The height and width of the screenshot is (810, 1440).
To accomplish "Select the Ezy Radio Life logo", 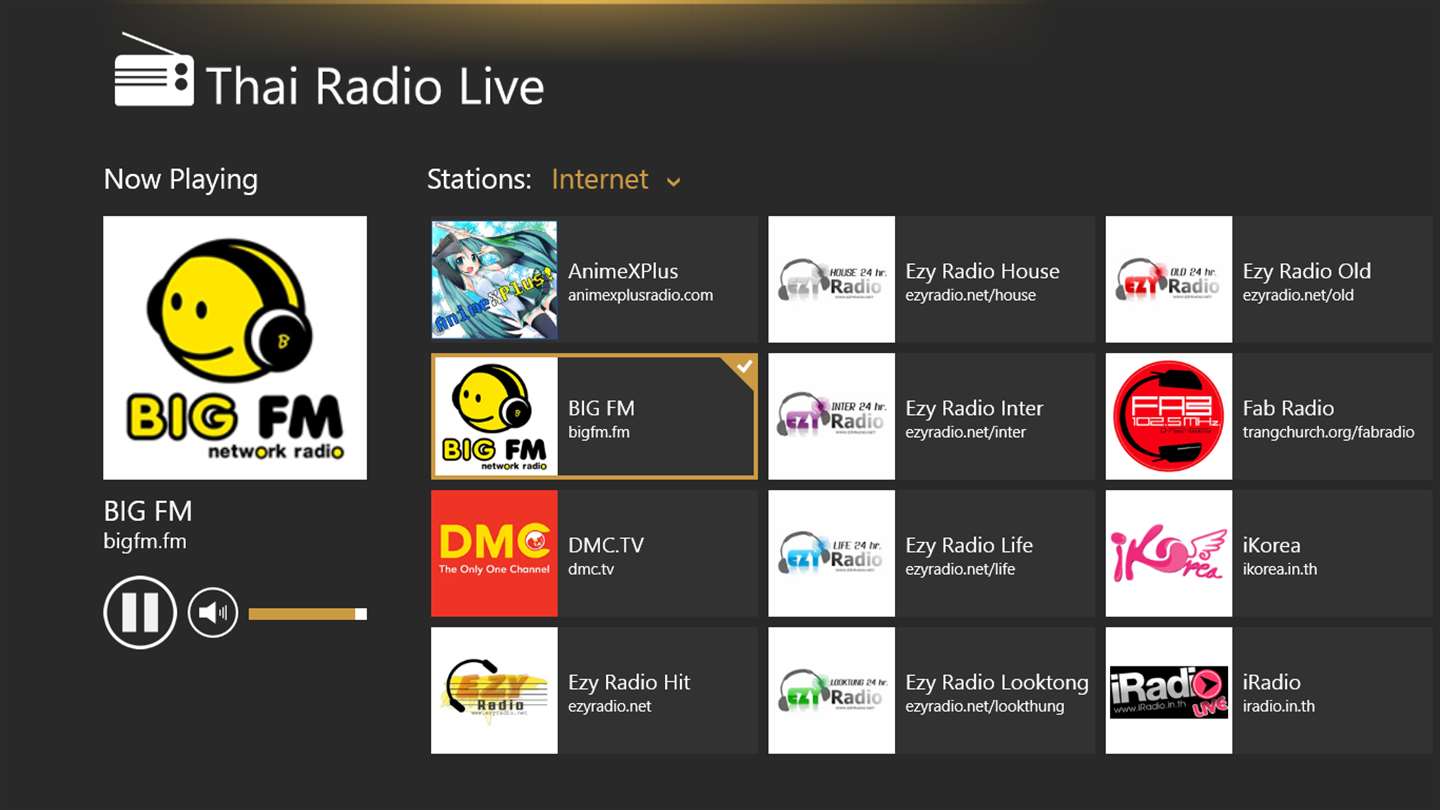I will click(x=831, y=553).
